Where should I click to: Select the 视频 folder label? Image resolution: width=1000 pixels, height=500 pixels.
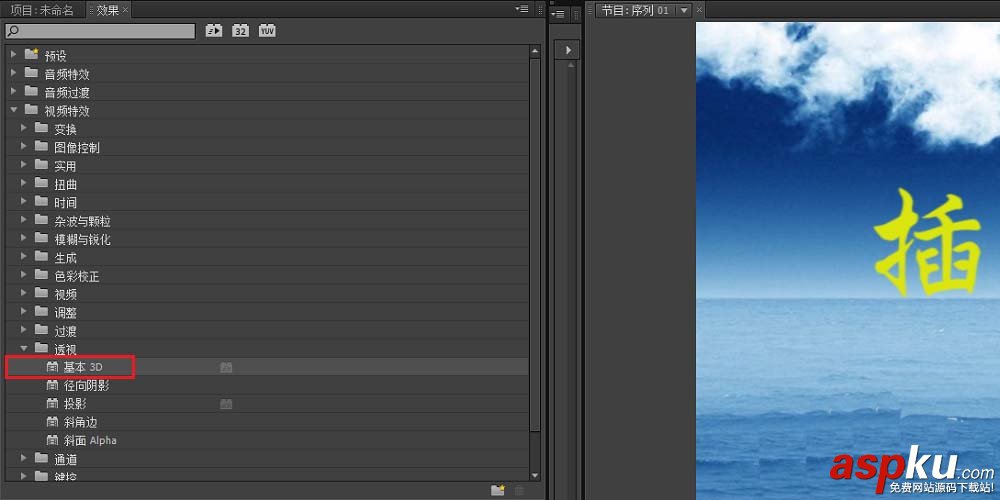tap(65, 294)
